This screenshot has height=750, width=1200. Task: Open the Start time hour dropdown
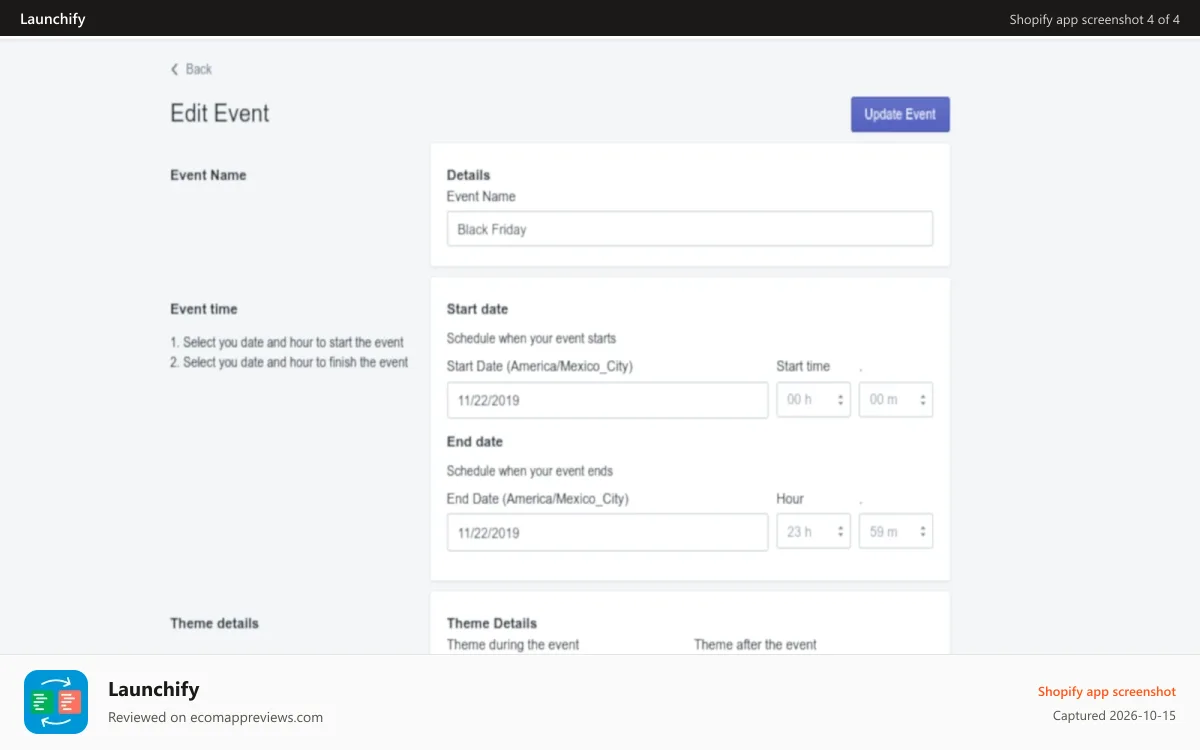pos(814,399)
